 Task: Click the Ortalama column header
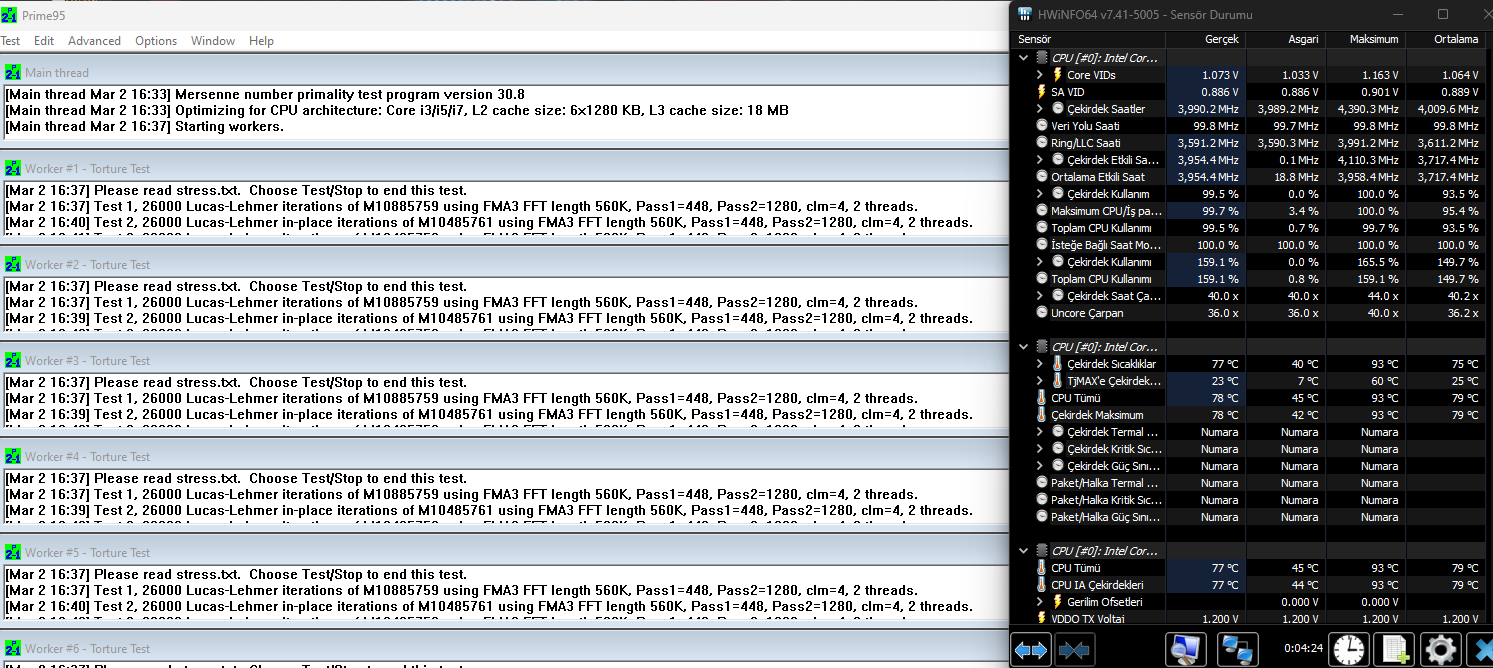point(1445,39)
